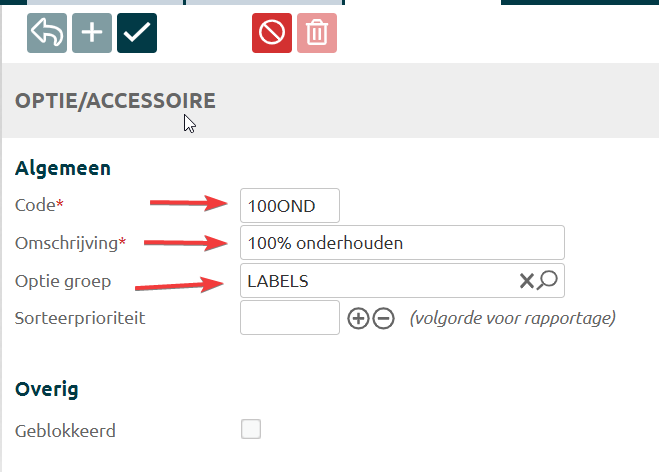Decrease Sorteerprioriteit with the minus circle
659x472 pixels.
[x=383, y=319]
